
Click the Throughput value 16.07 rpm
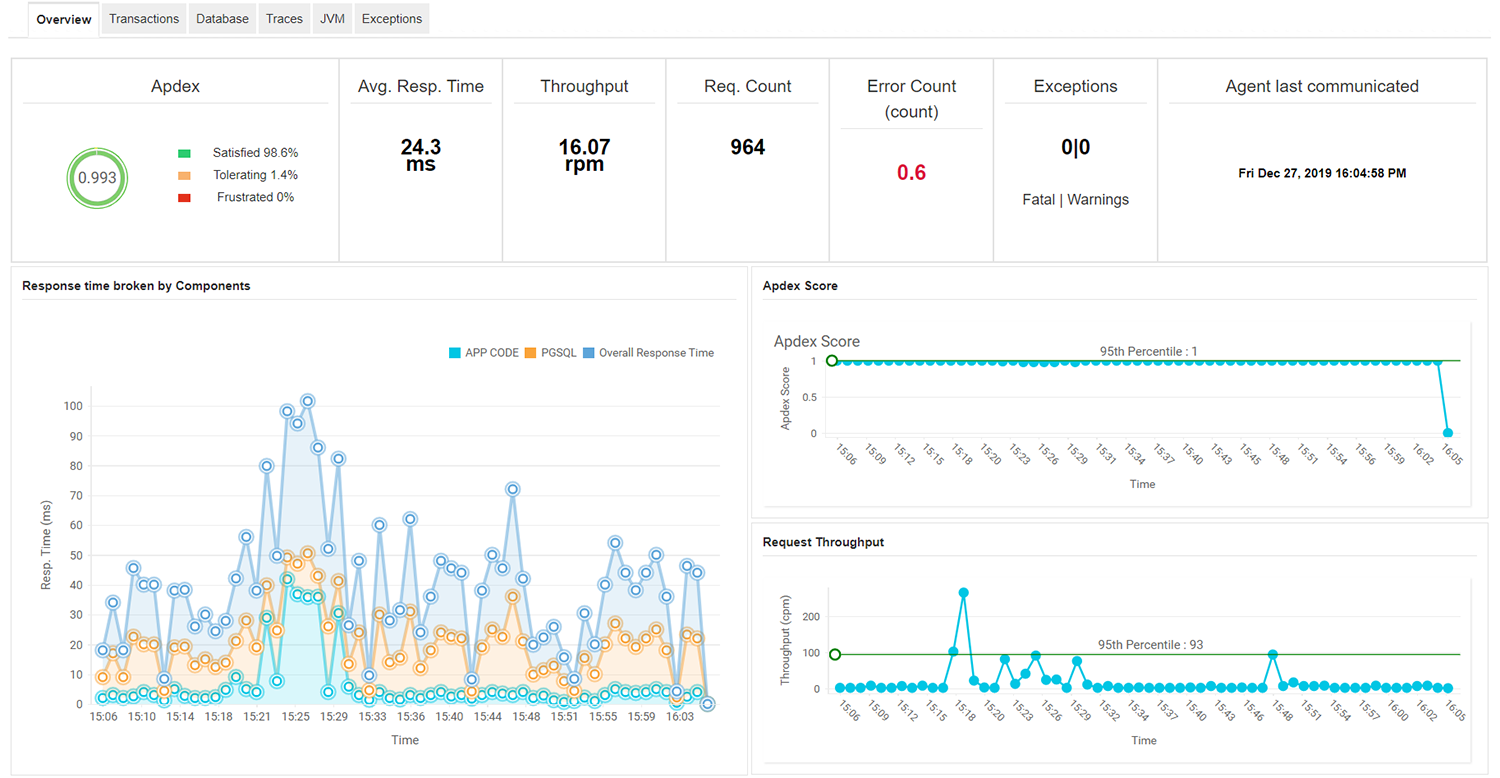coord(584,154)
